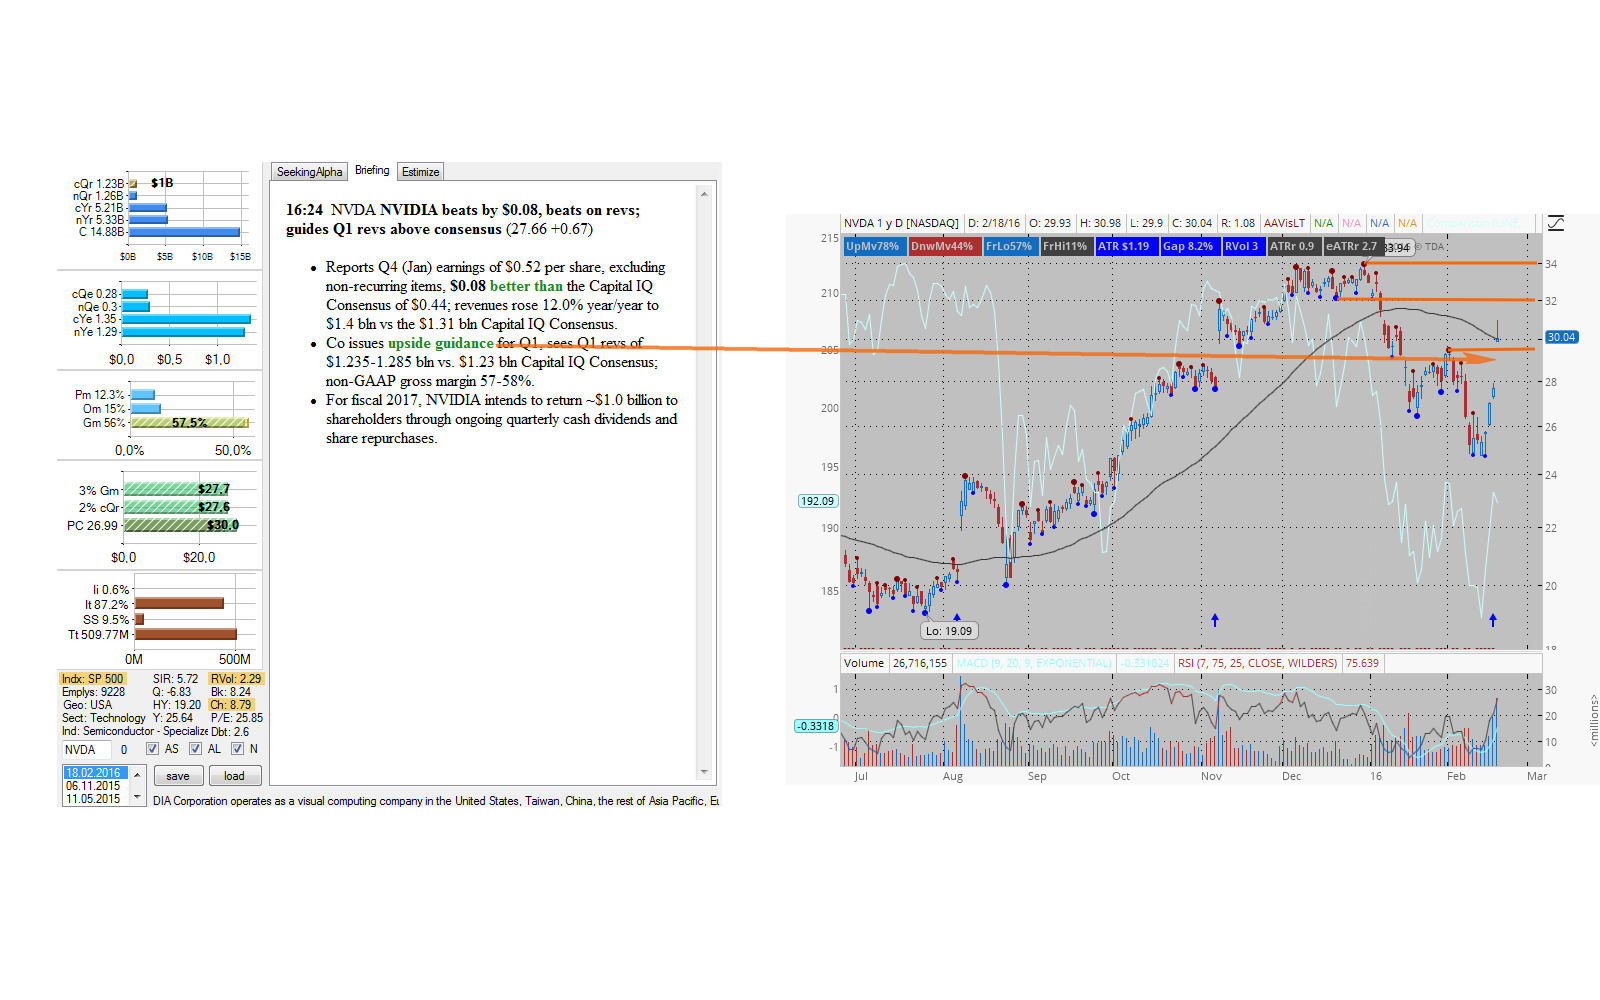Switch to the SeekingAlpha tab
Viewport: 1600px width, 1000px height.
pyautogui.click(x=309, y=172)
